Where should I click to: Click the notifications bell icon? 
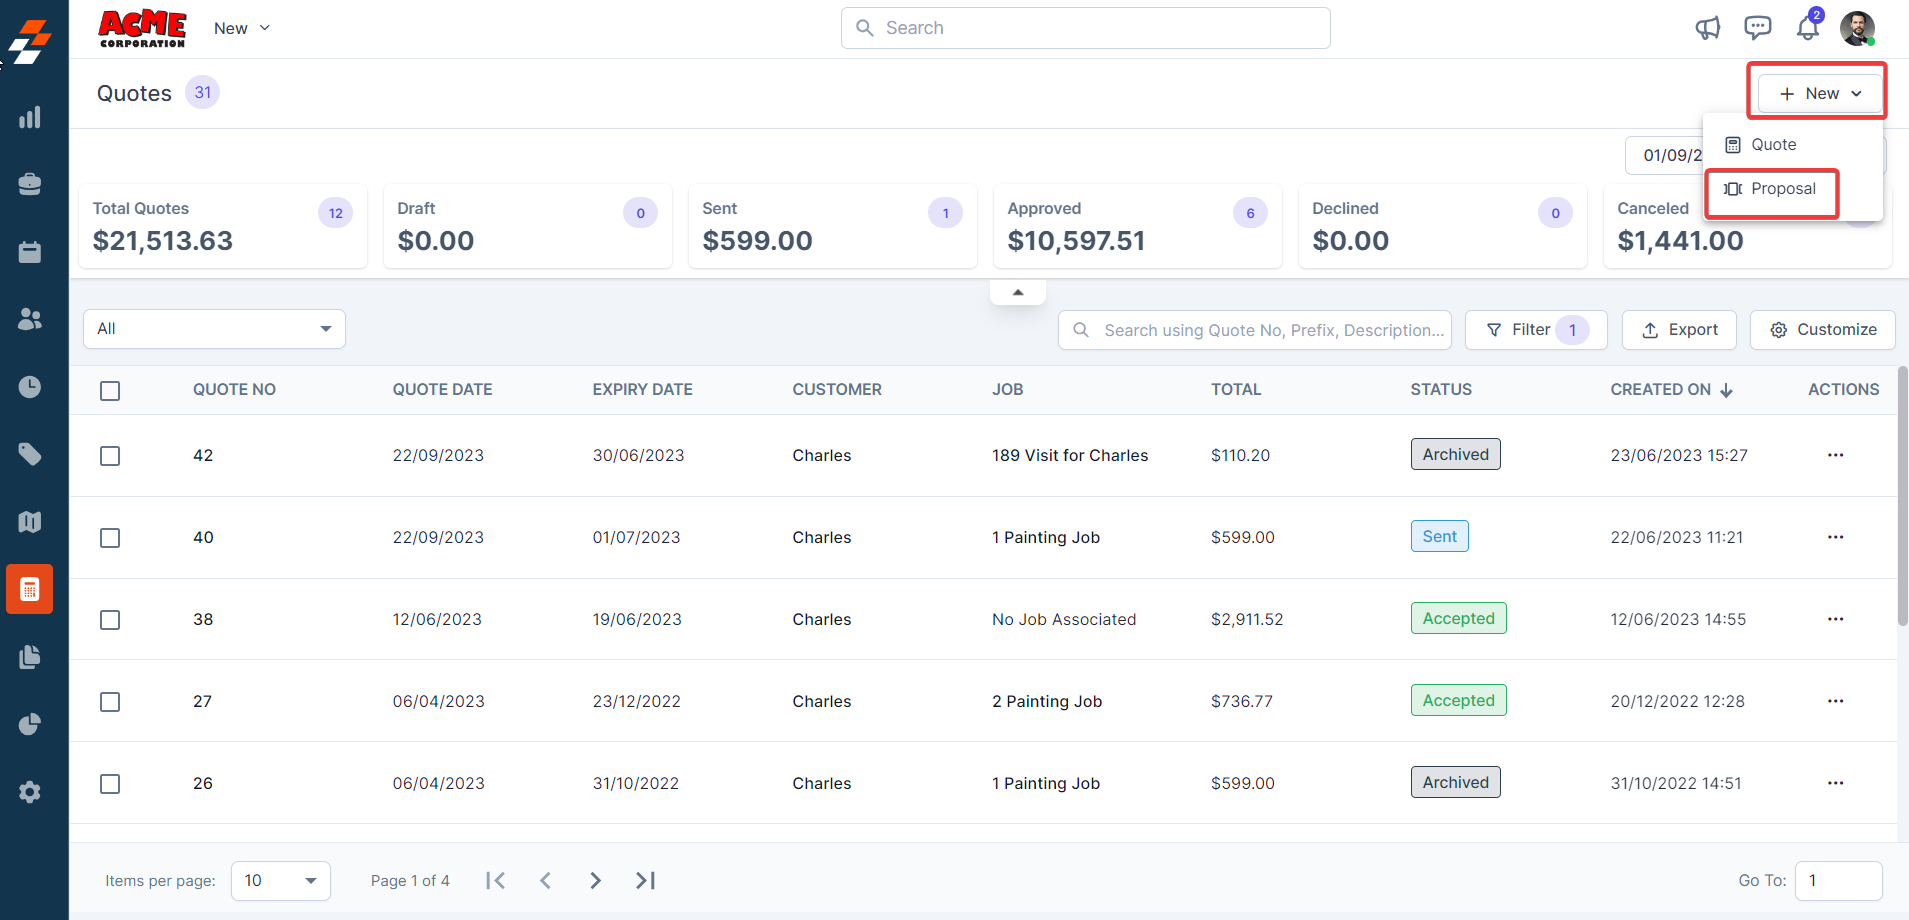point(1807,28)
